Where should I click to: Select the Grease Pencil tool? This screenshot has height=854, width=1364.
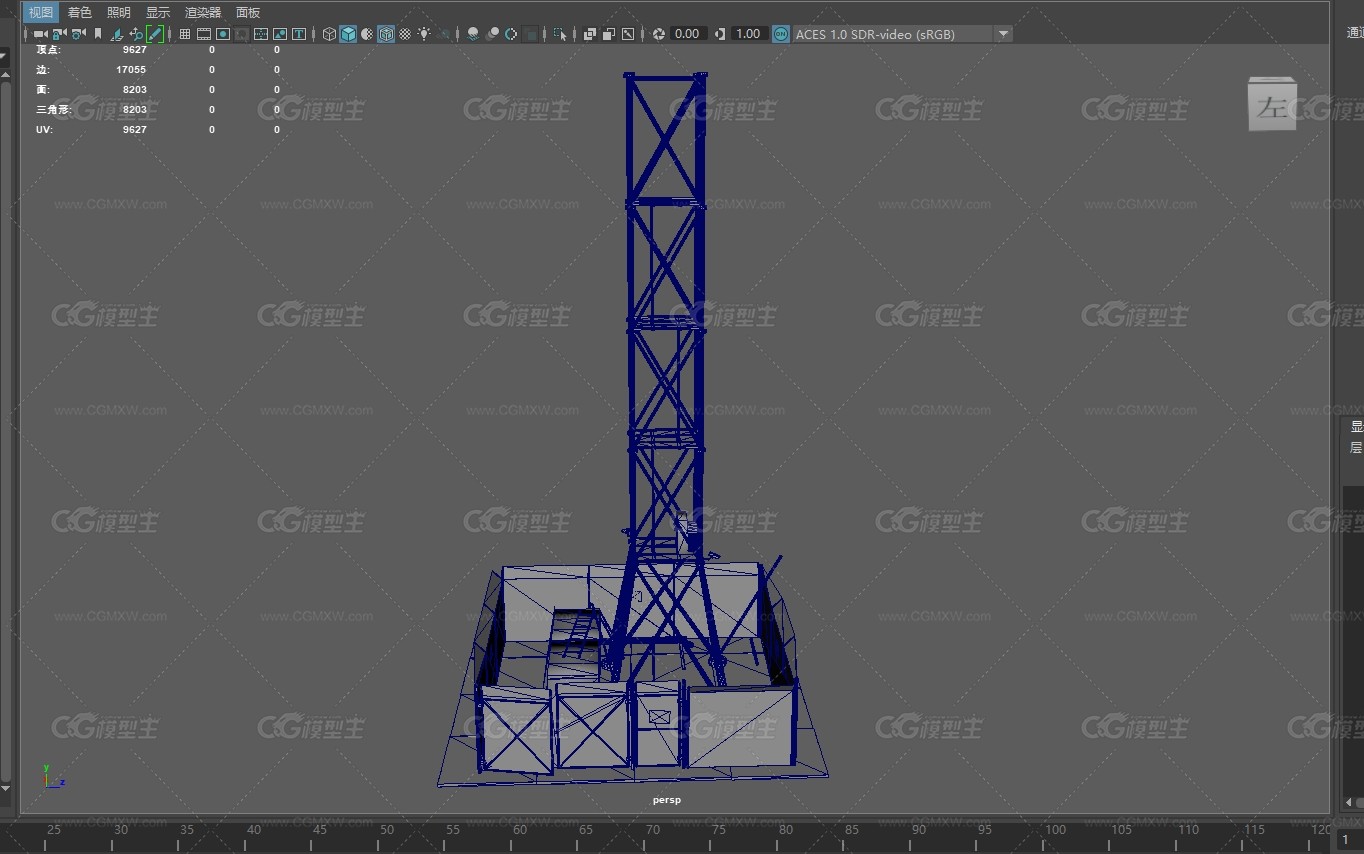tap(155, 34)
